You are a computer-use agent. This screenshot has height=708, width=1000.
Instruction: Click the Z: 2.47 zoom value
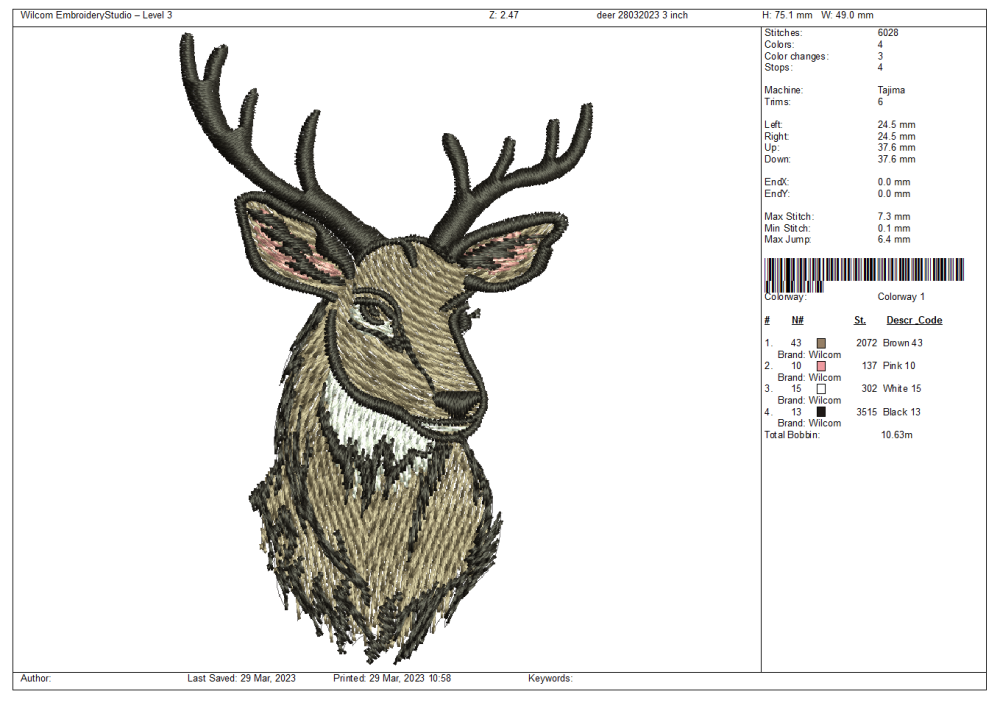(x=505, y=15)
